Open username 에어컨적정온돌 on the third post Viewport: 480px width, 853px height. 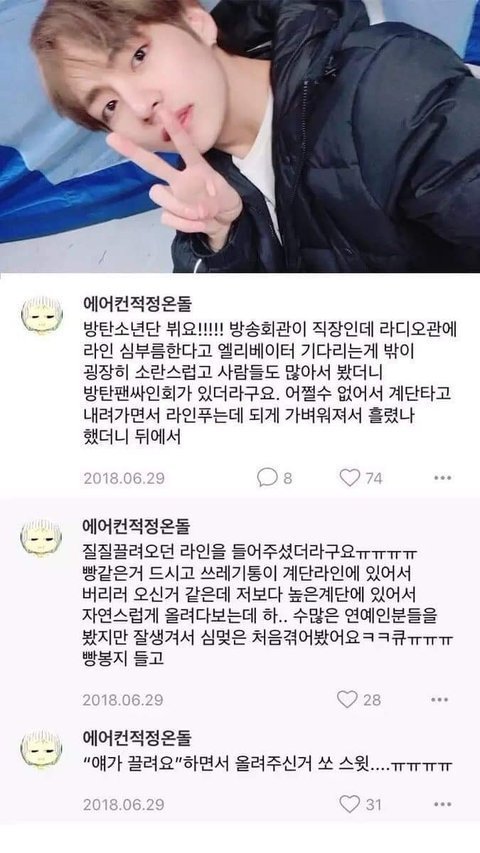(x=137, y=738)
